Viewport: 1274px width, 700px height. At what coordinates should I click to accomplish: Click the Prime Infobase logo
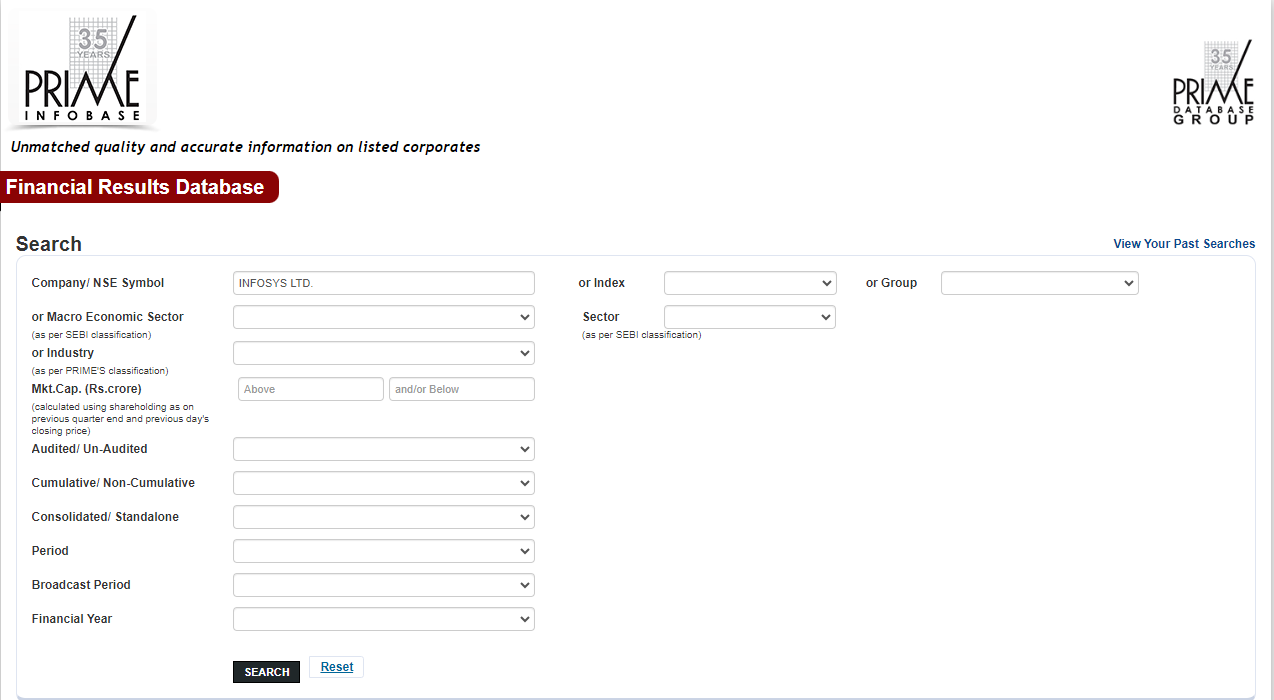coord(82,70)
